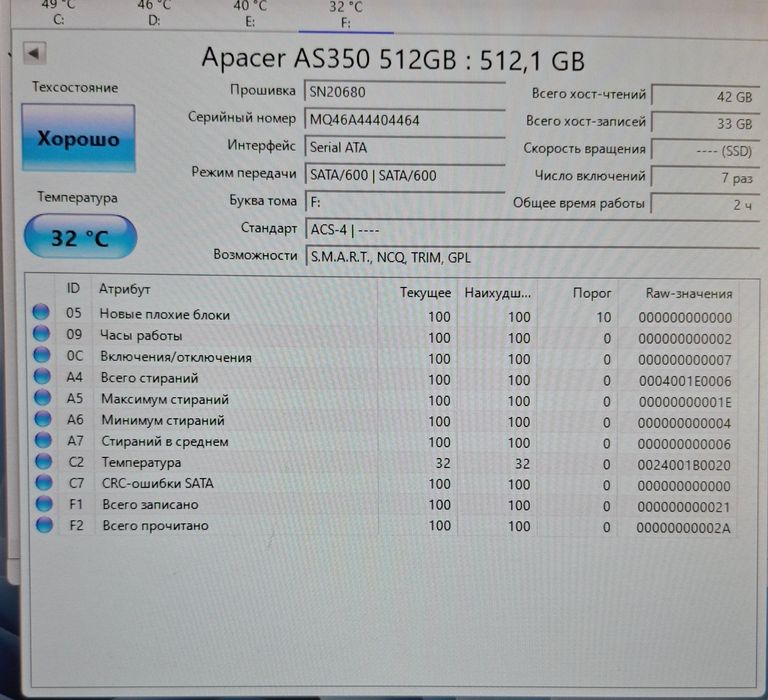Click attribute ID C7
This screenshot has height=700, width=768.
[76, 483]
